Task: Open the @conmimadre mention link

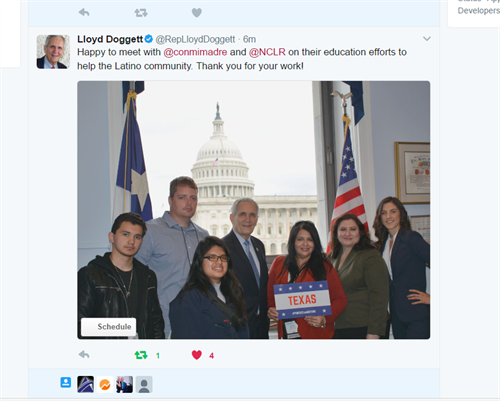Action: click(x=195, y=52)
